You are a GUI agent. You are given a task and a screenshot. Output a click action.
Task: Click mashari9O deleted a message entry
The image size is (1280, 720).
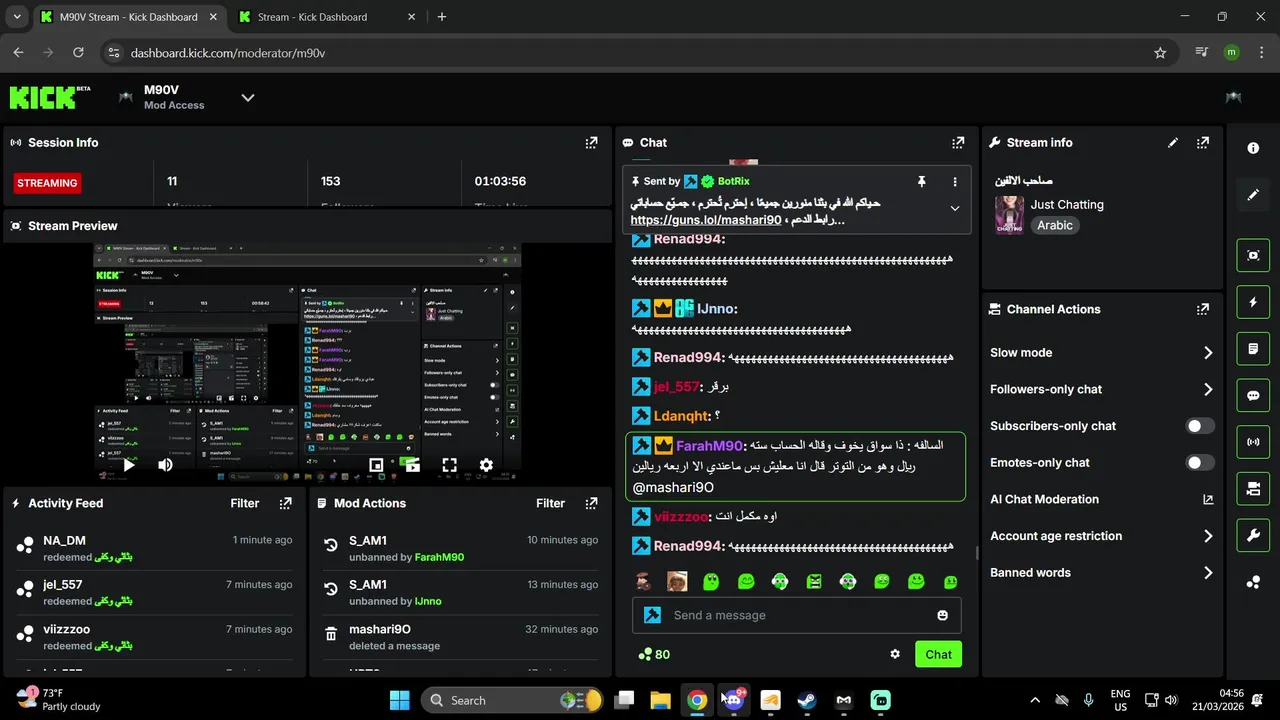462,637
